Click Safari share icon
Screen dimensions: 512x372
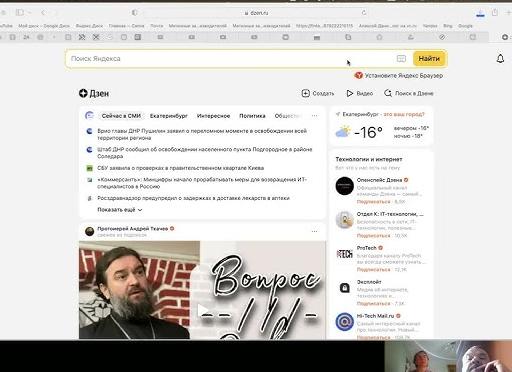[x=495, y=13]
